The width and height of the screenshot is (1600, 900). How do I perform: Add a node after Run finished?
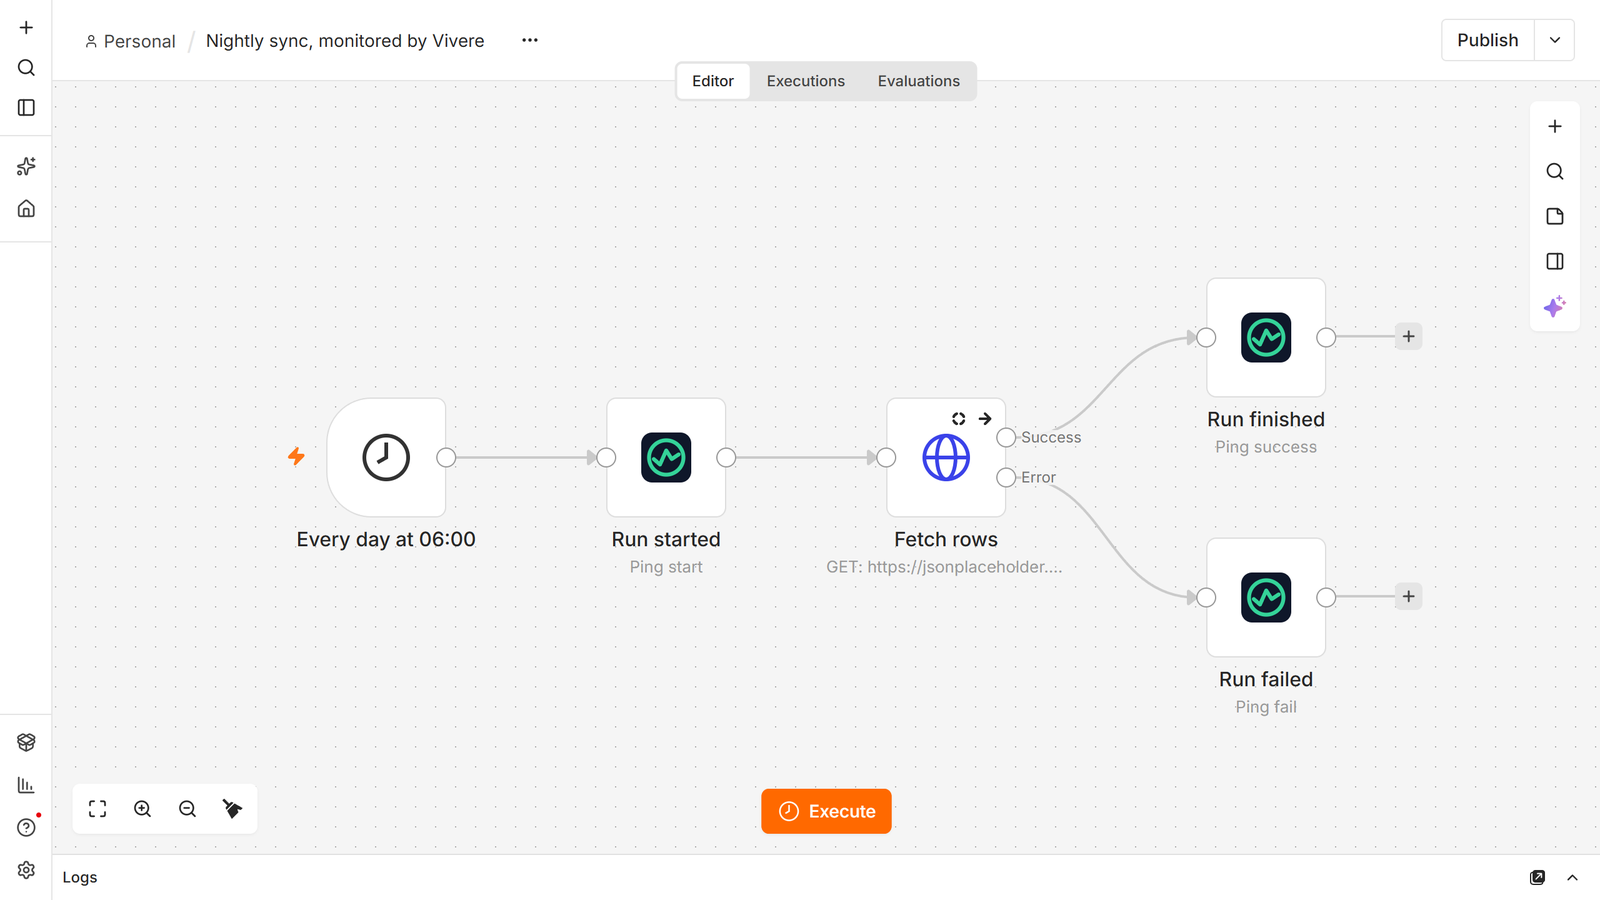[x=1408, y=337]
